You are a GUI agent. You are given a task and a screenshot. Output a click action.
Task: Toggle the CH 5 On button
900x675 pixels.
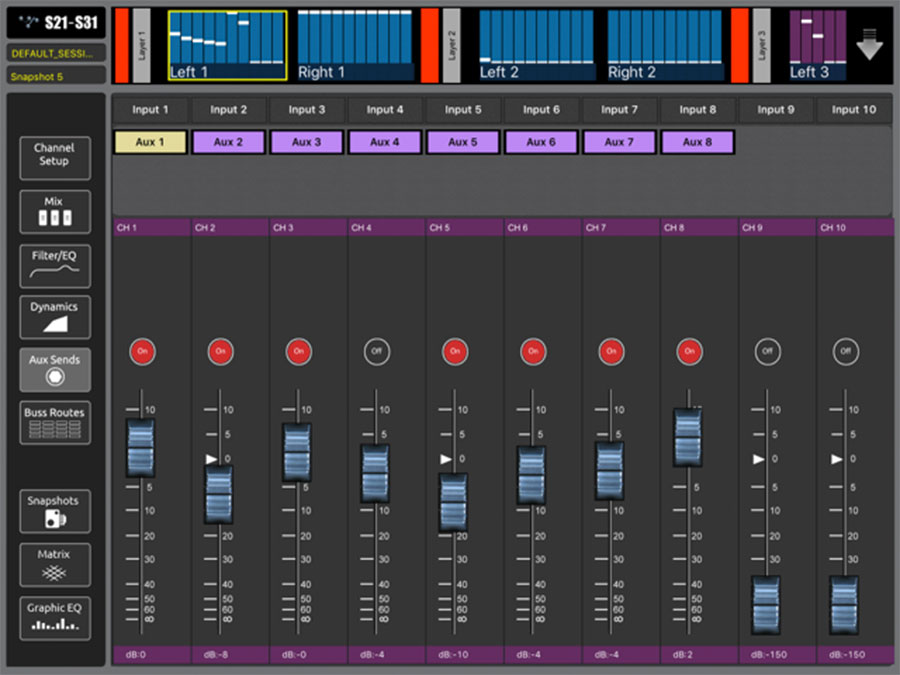(x=455, y=351)
